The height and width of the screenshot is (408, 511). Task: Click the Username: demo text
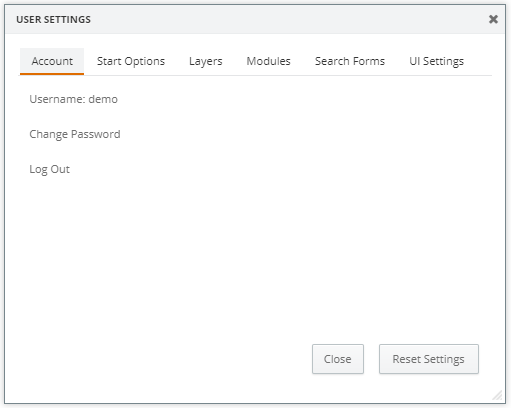pyautogui.click(x=73, y=99)
